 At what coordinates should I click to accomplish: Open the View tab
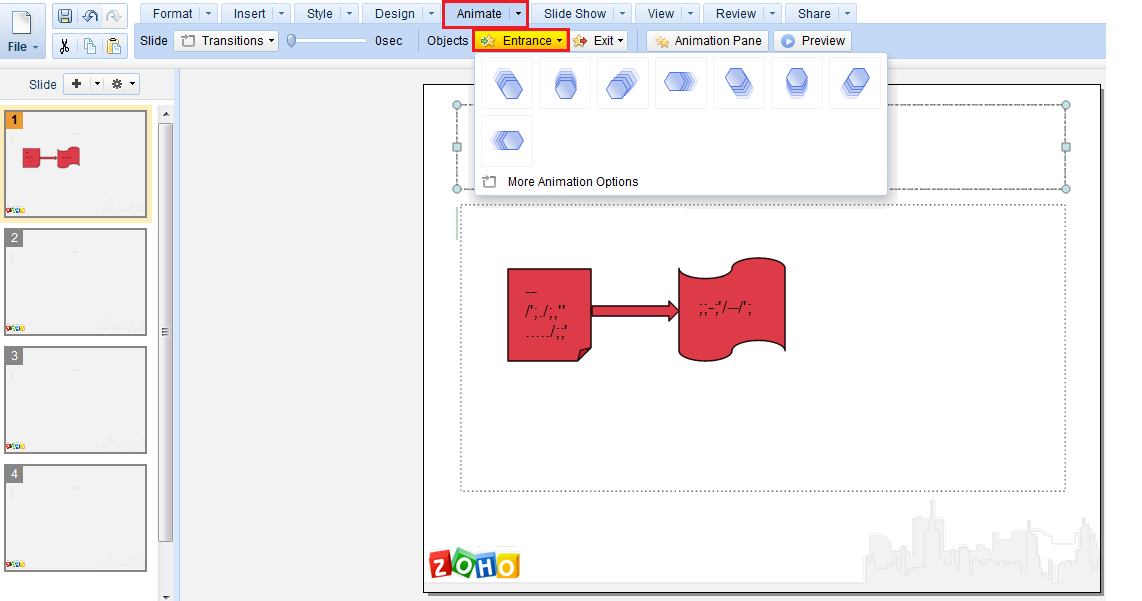(661, 14)
